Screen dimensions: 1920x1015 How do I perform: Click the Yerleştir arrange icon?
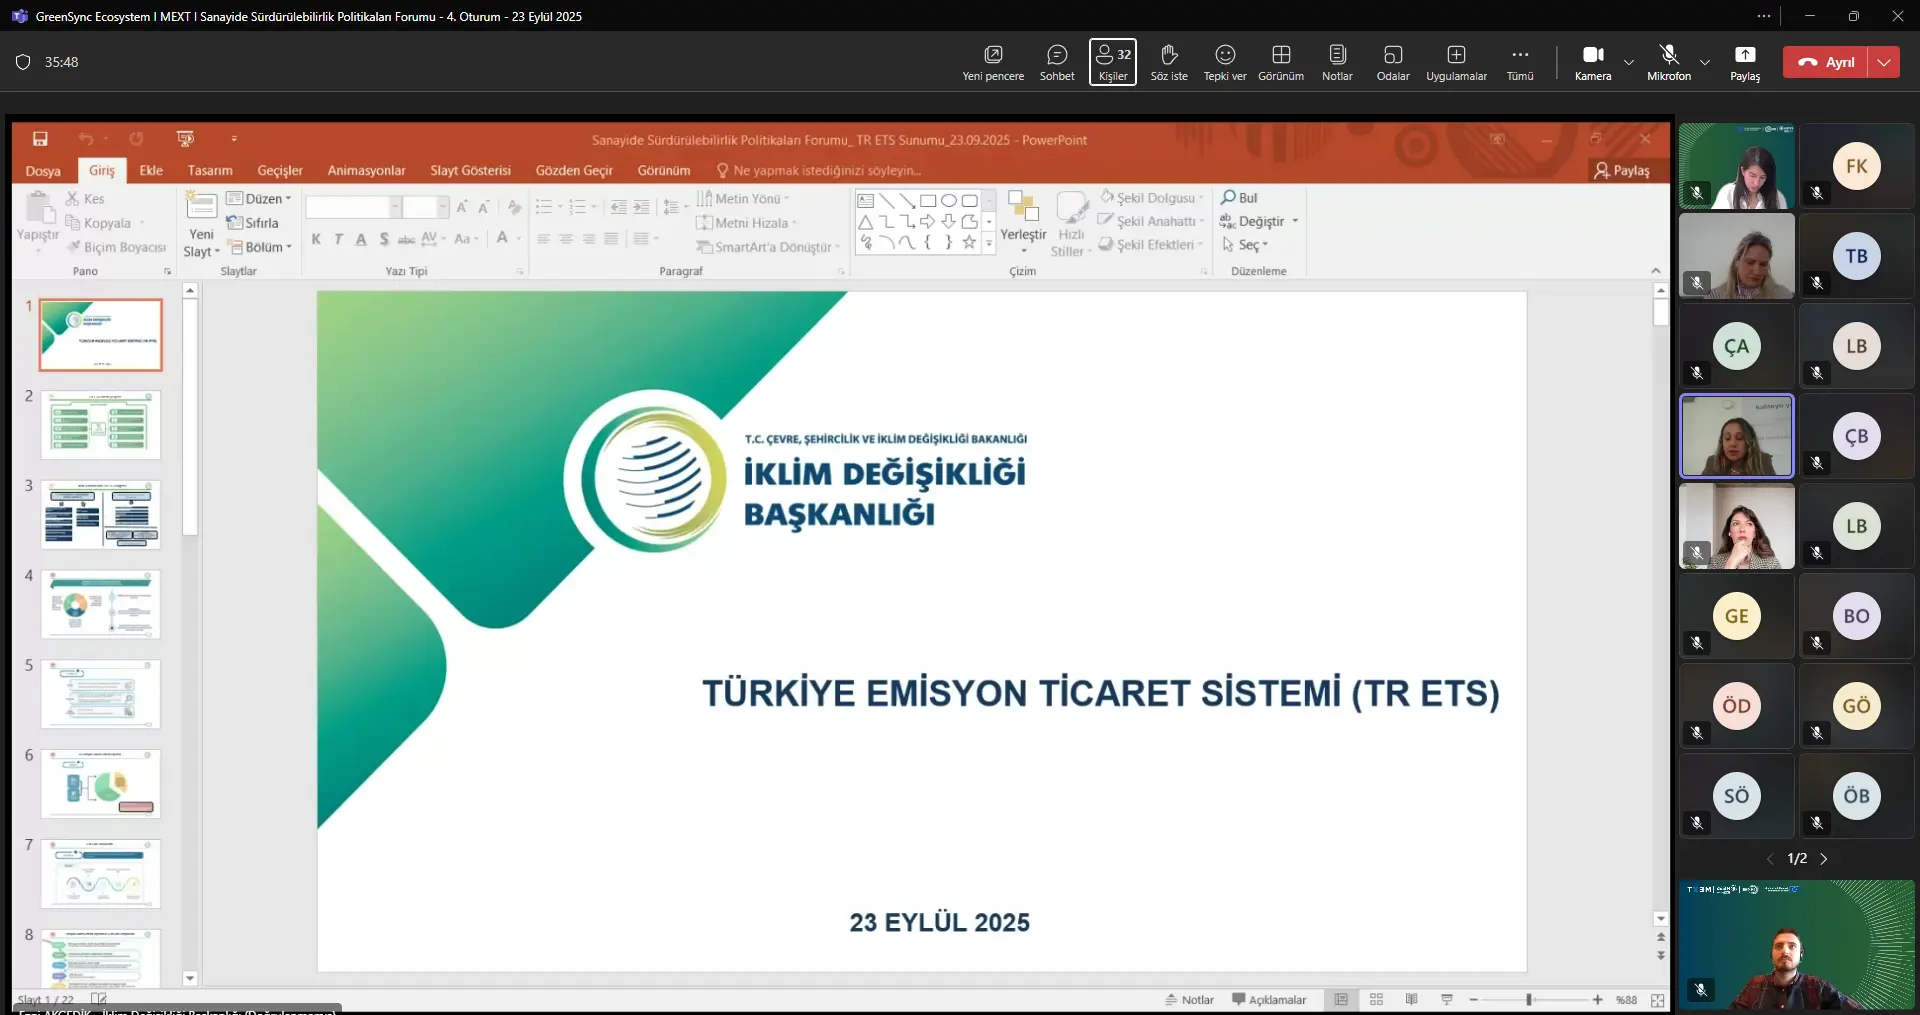coord(1023,208)
